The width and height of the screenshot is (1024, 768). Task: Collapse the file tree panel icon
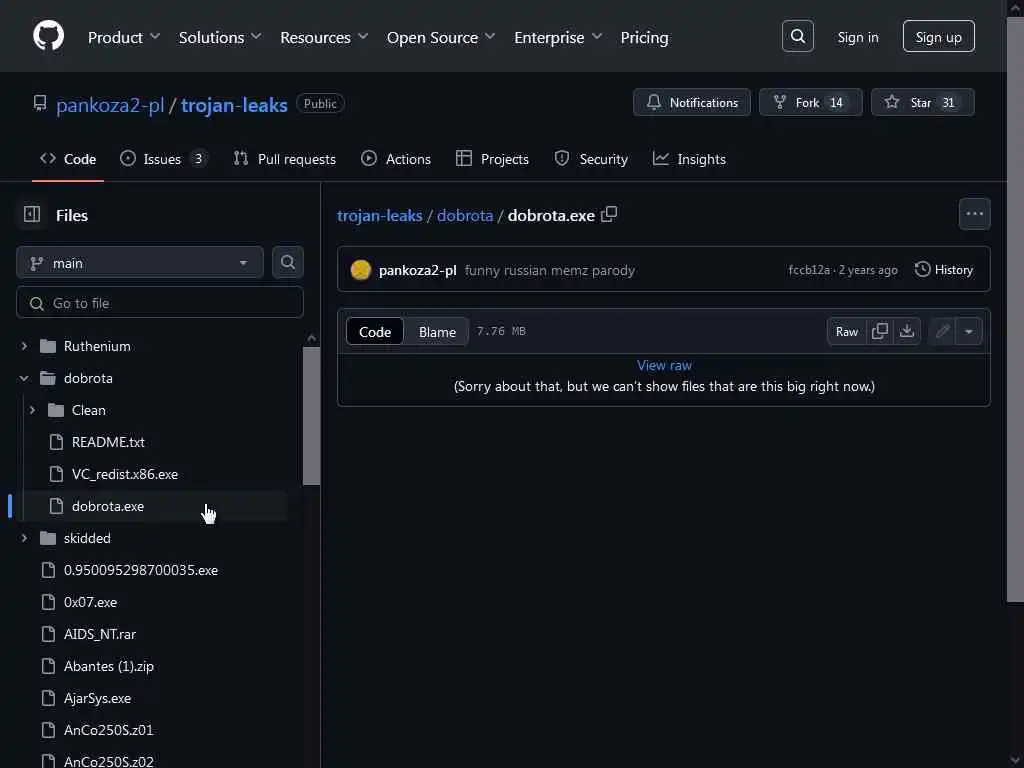[32, 215]
